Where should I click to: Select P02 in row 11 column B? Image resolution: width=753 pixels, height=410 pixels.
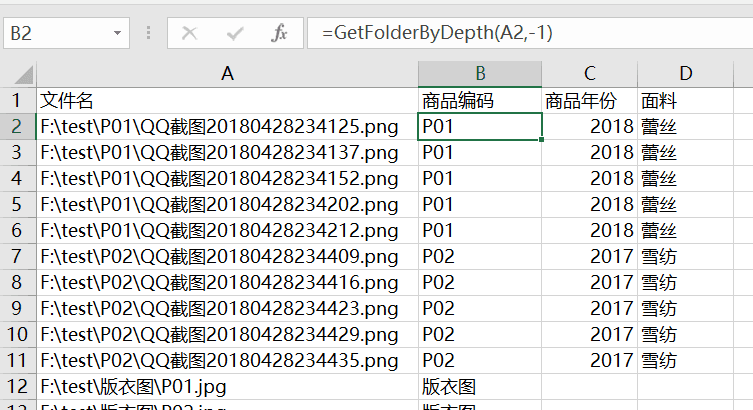(x=480, y=360)
